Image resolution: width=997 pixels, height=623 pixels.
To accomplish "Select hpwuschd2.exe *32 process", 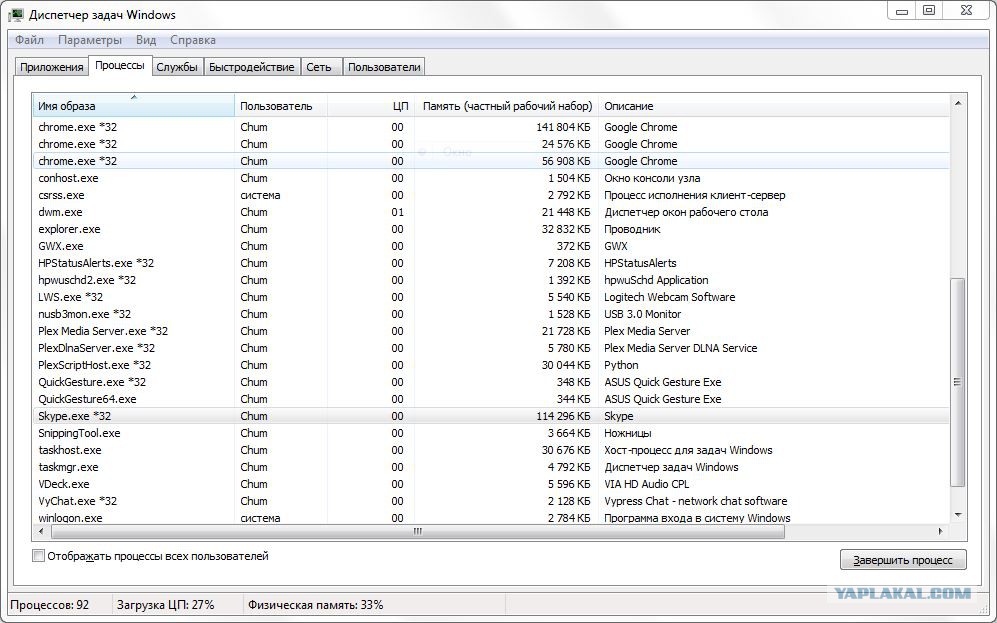I will (x=491, y=280).
